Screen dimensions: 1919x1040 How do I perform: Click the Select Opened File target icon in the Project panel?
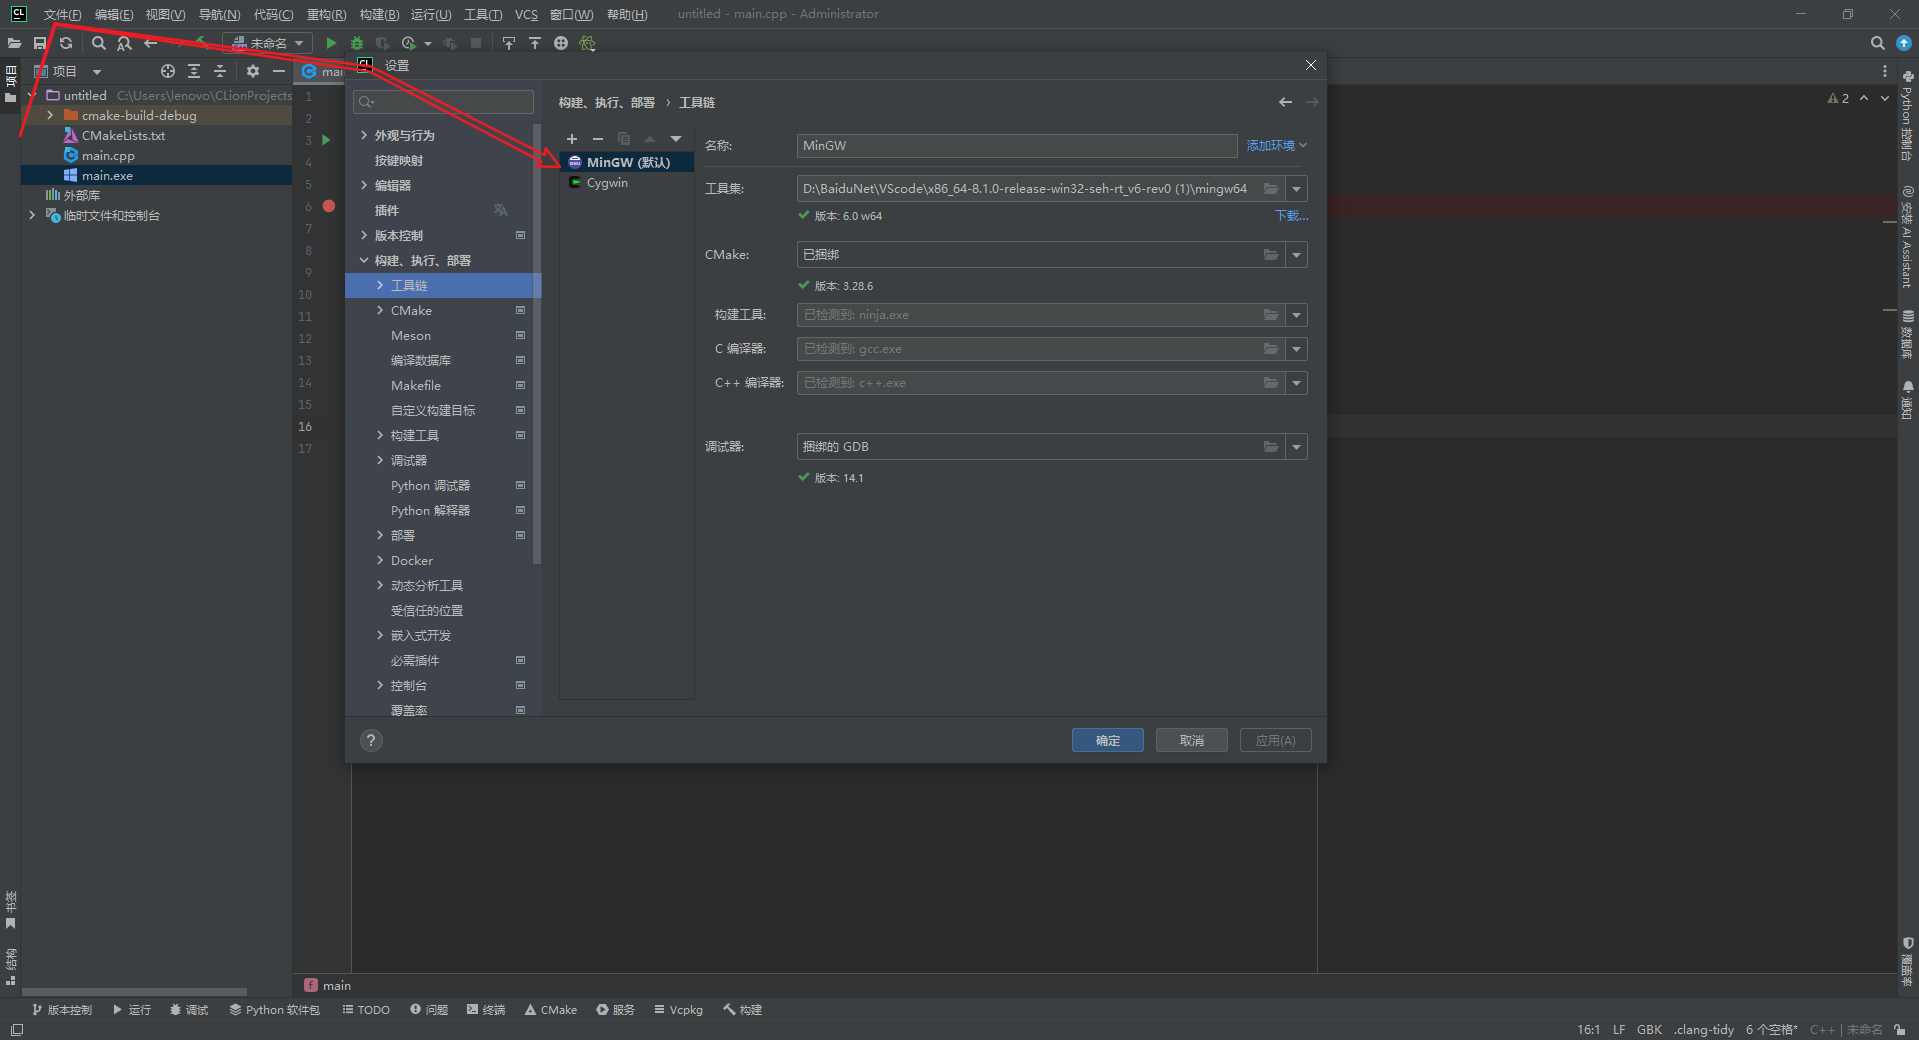click(168, 71)
